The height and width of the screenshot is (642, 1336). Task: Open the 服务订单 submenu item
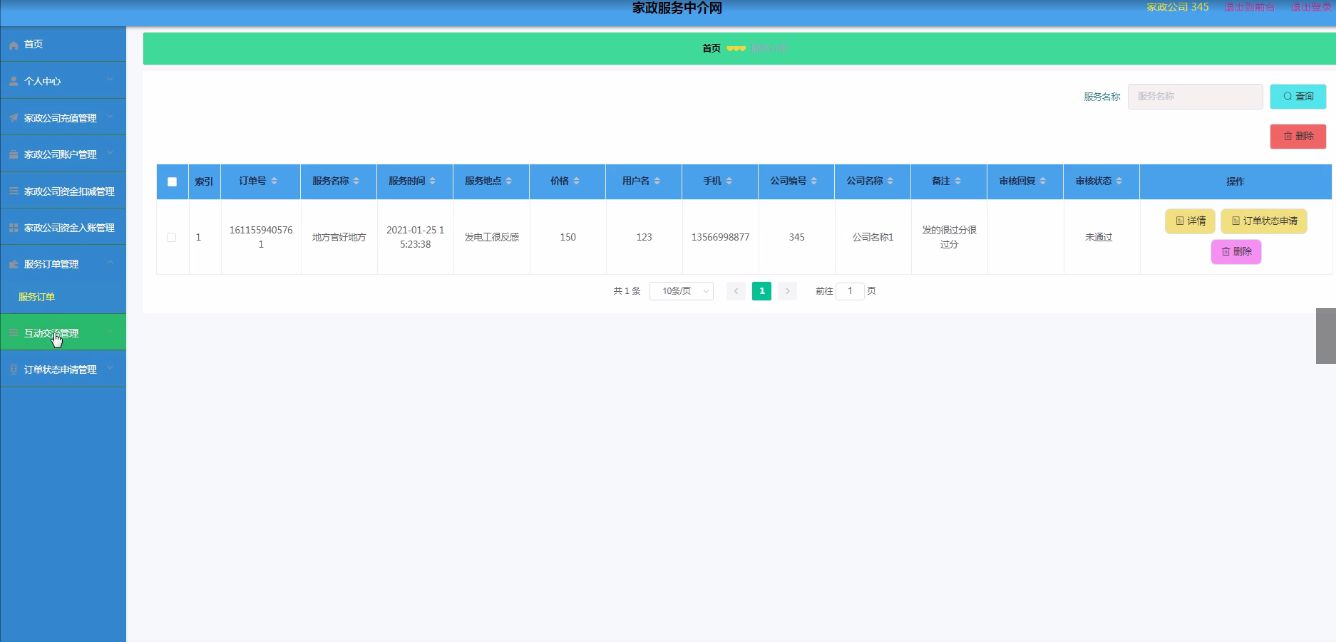37,297
